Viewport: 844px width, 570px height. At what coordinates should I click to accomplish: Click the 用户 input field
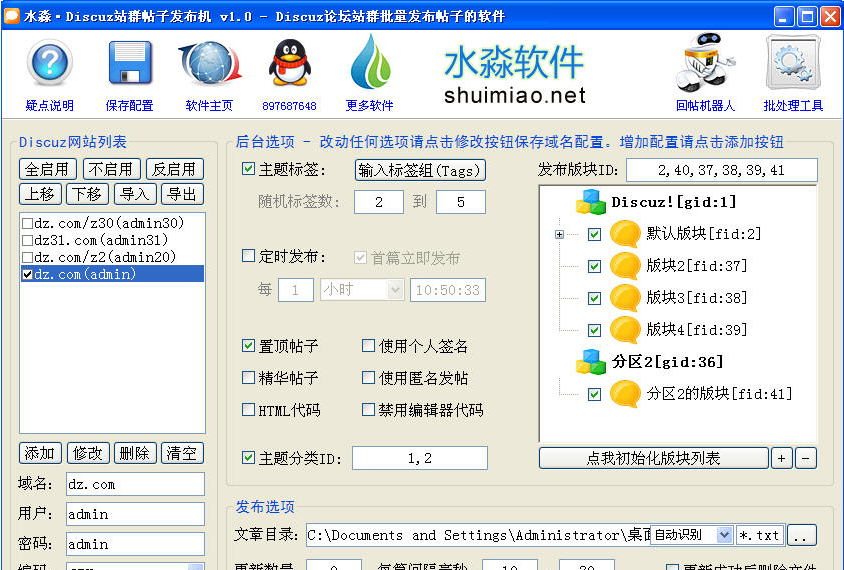(135, 514)
